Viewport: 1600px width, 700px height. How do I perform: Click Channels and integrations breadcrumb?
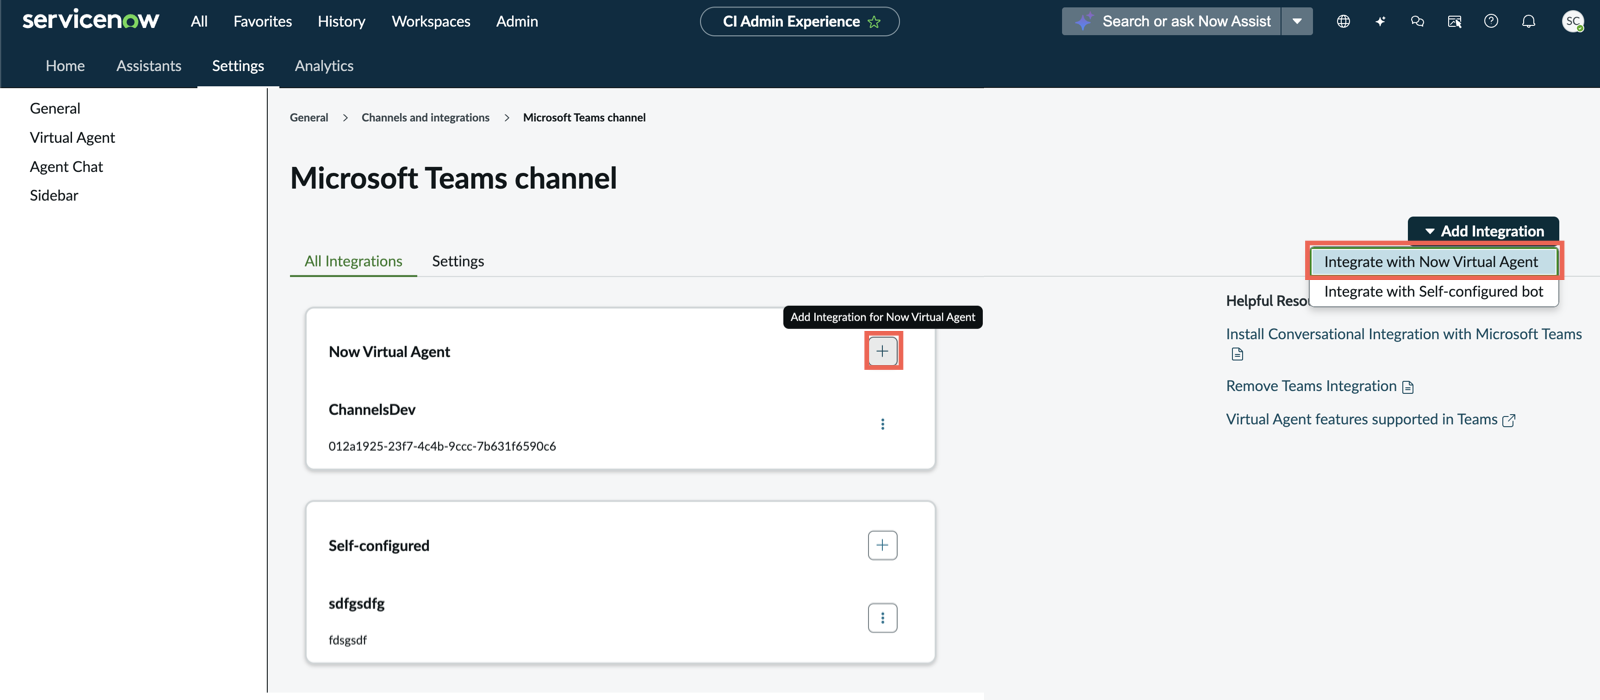425,118
